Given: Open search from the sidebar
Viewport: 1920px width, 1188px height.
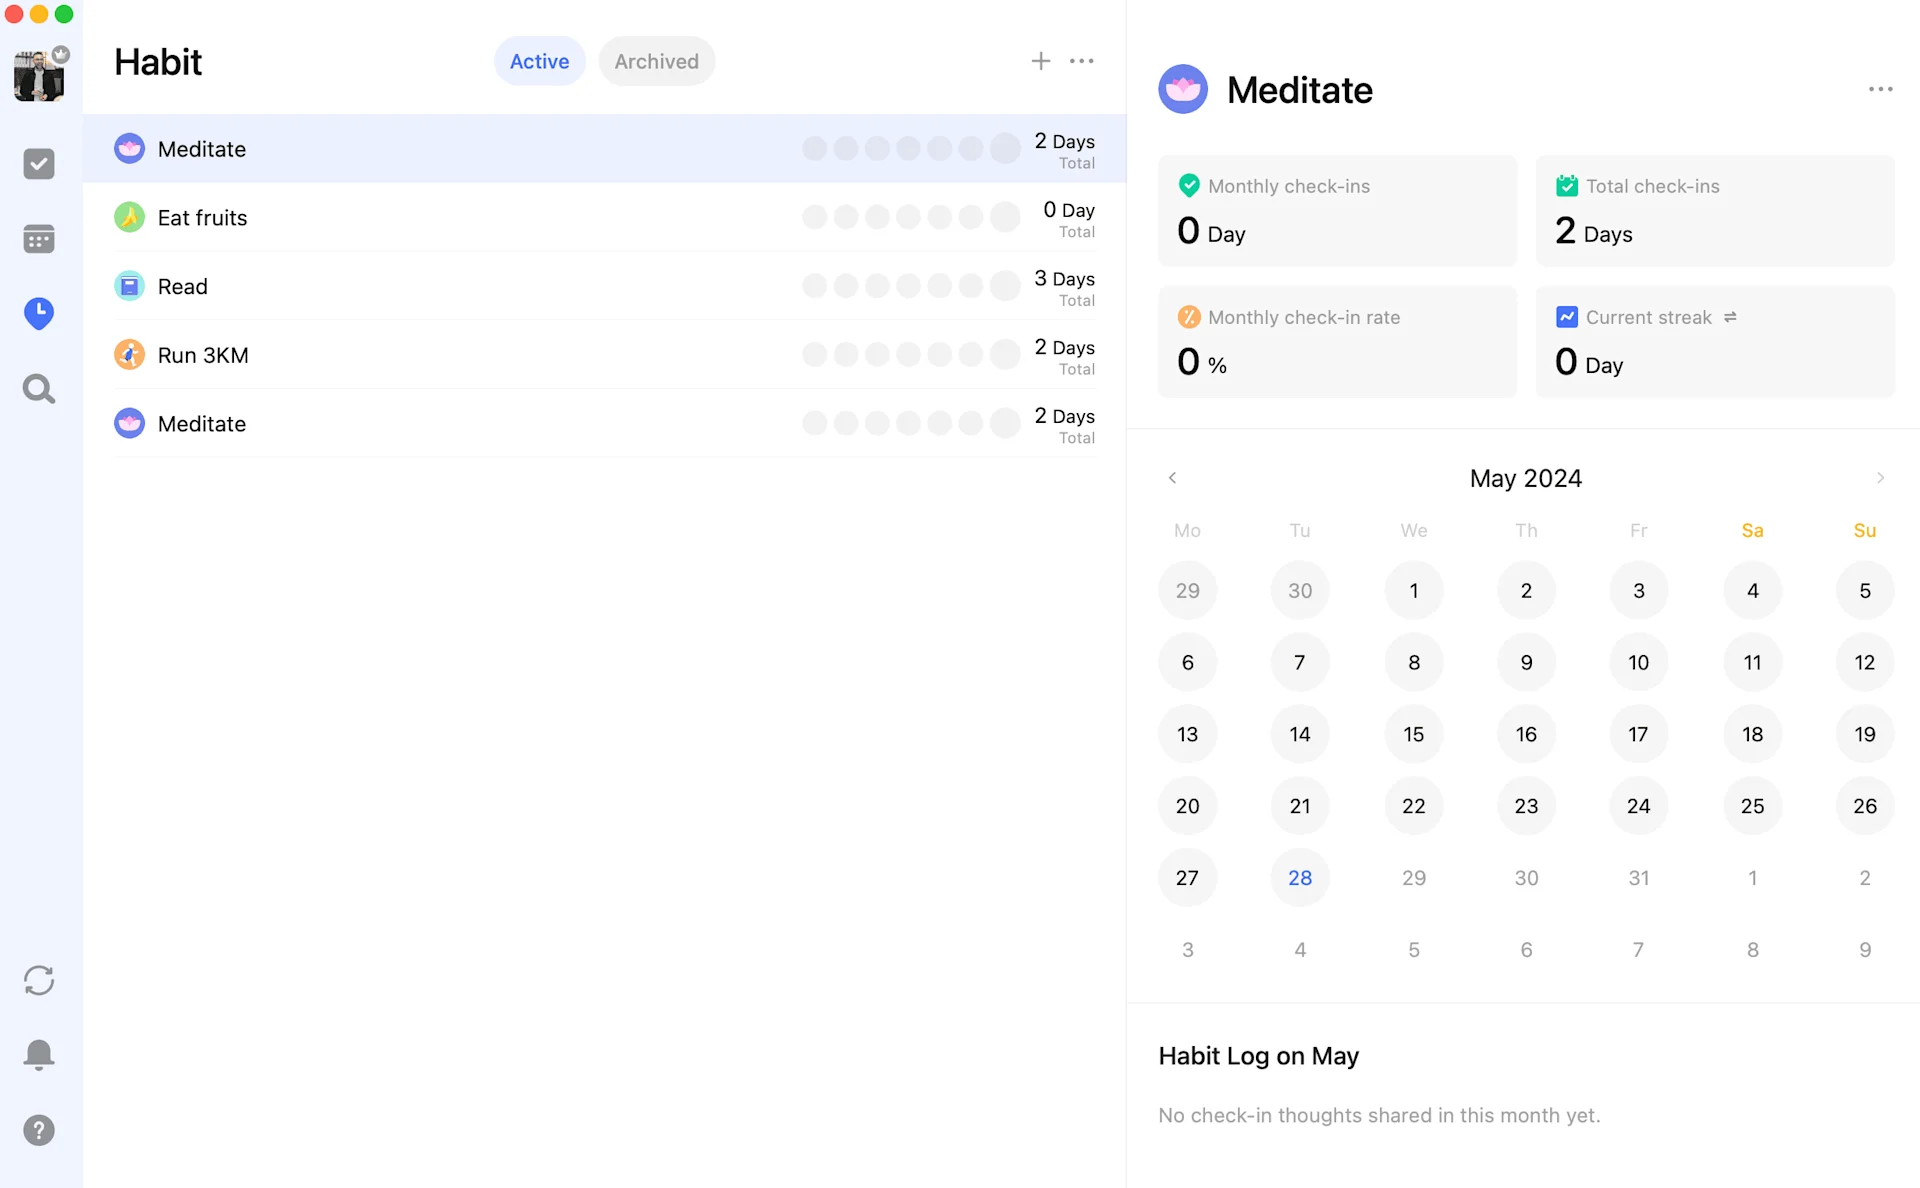Looking at the screenshot, I should (x=39, y=388).
